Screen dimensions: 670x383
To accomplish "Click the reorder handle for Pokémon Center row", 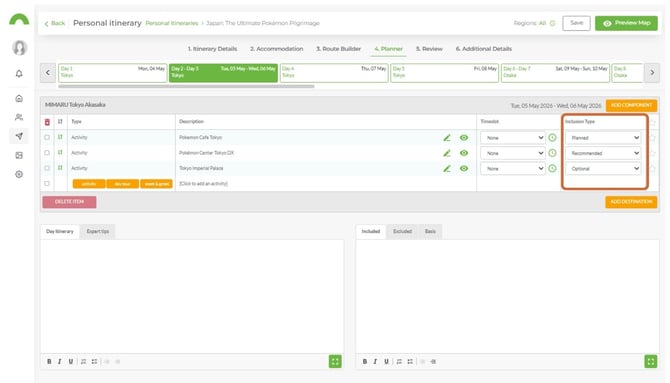I will pos(60,153).
